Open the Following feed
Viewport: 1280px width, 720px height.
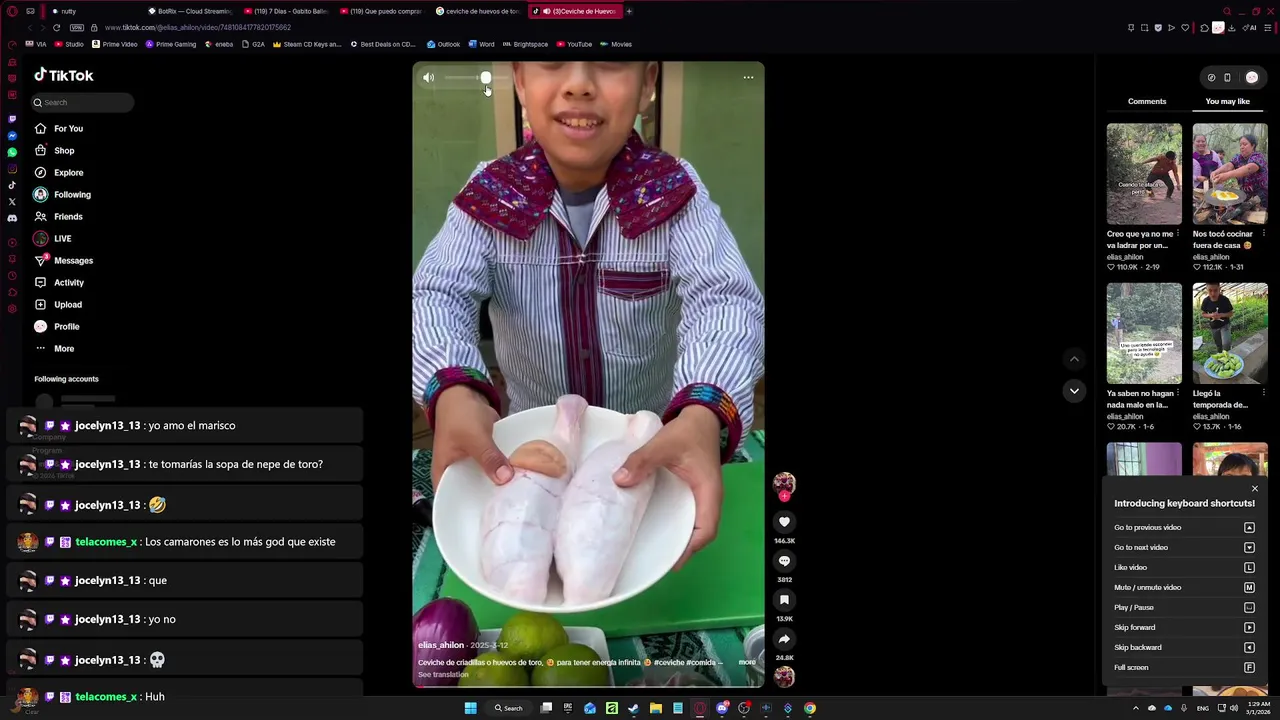point(62,195)
